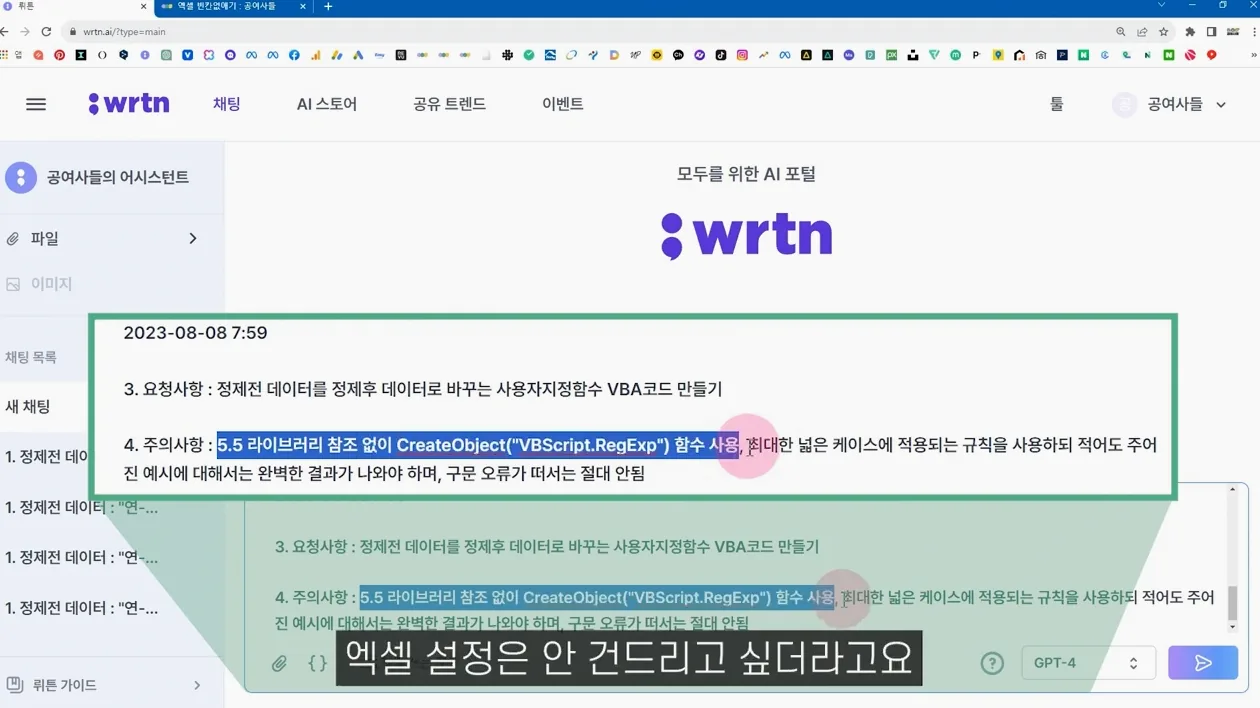Send the message with the arrow button
The height and width of the screenshot is (708, 1260).
[x=1203, y=663]
